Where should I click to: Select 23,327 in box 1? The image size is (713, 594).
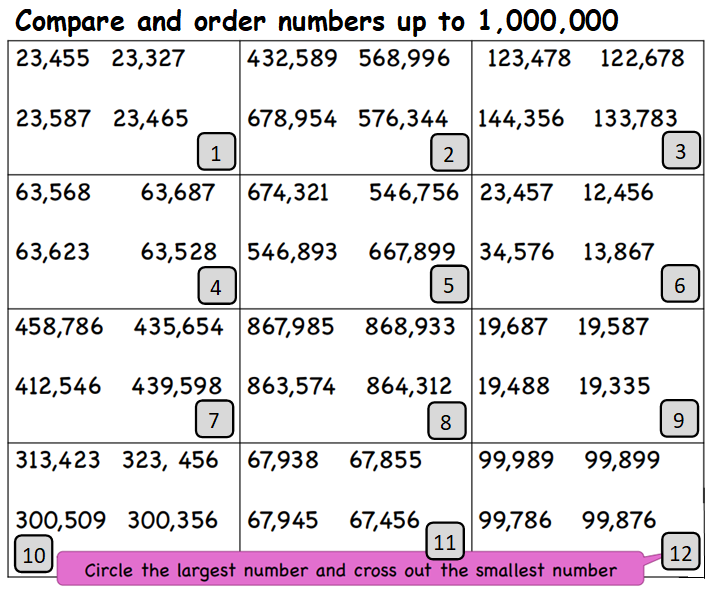point(148,59)
